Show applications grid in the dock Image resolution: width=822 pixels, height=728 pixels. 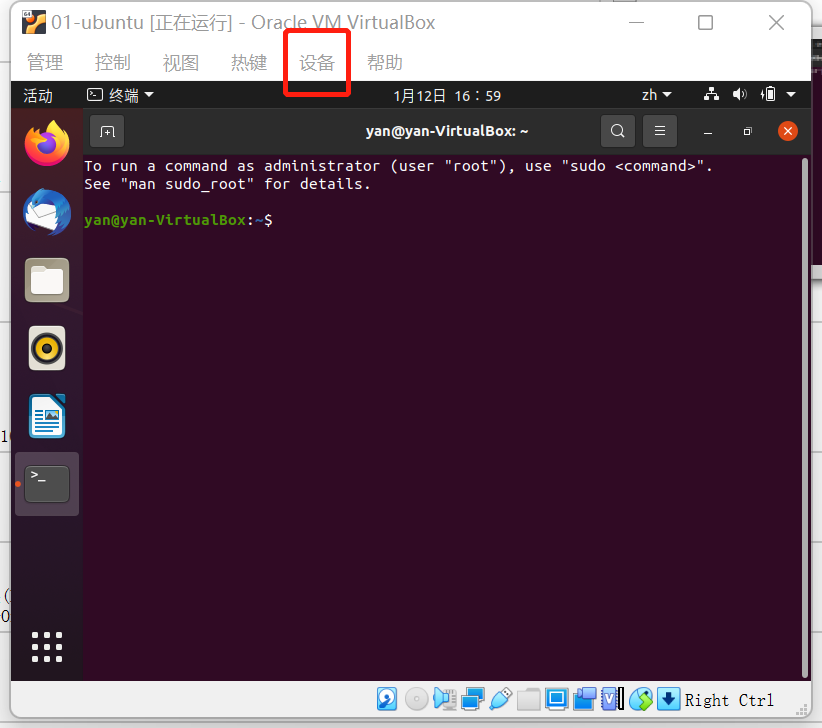pyautogui.click(x=47, y=647)
